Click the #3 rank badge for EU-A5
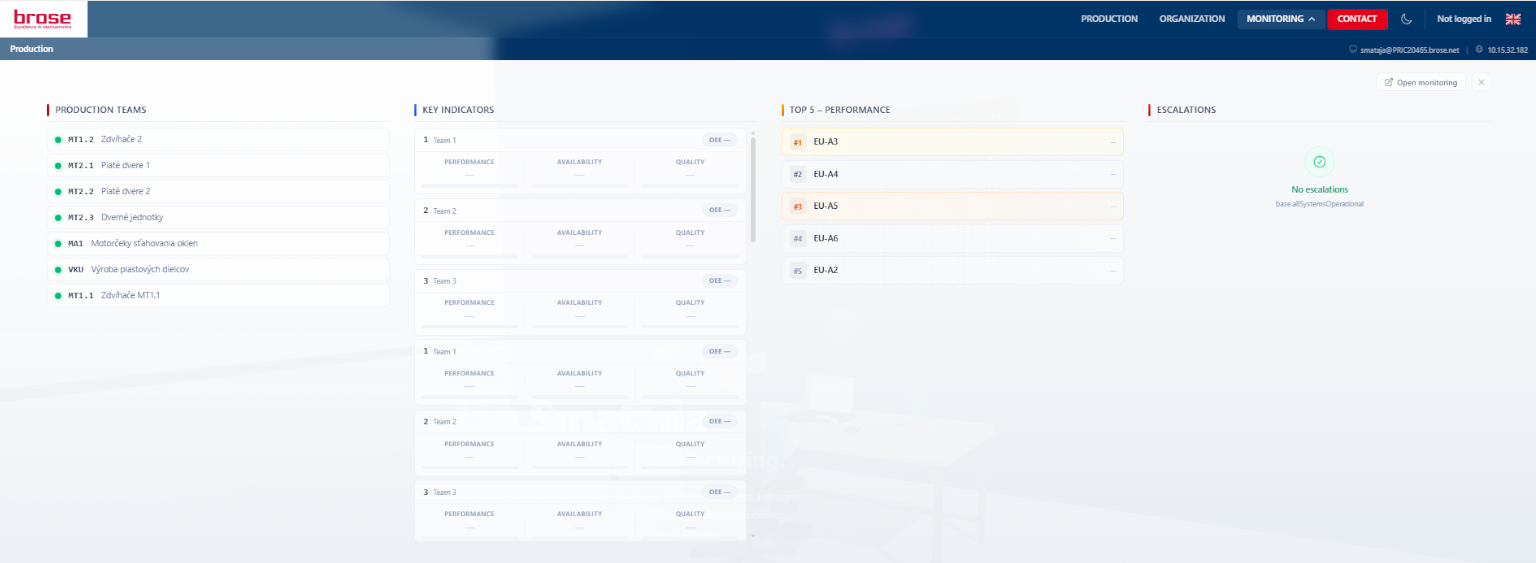The height and width of the screenshot is (563, 1536). 798,206
